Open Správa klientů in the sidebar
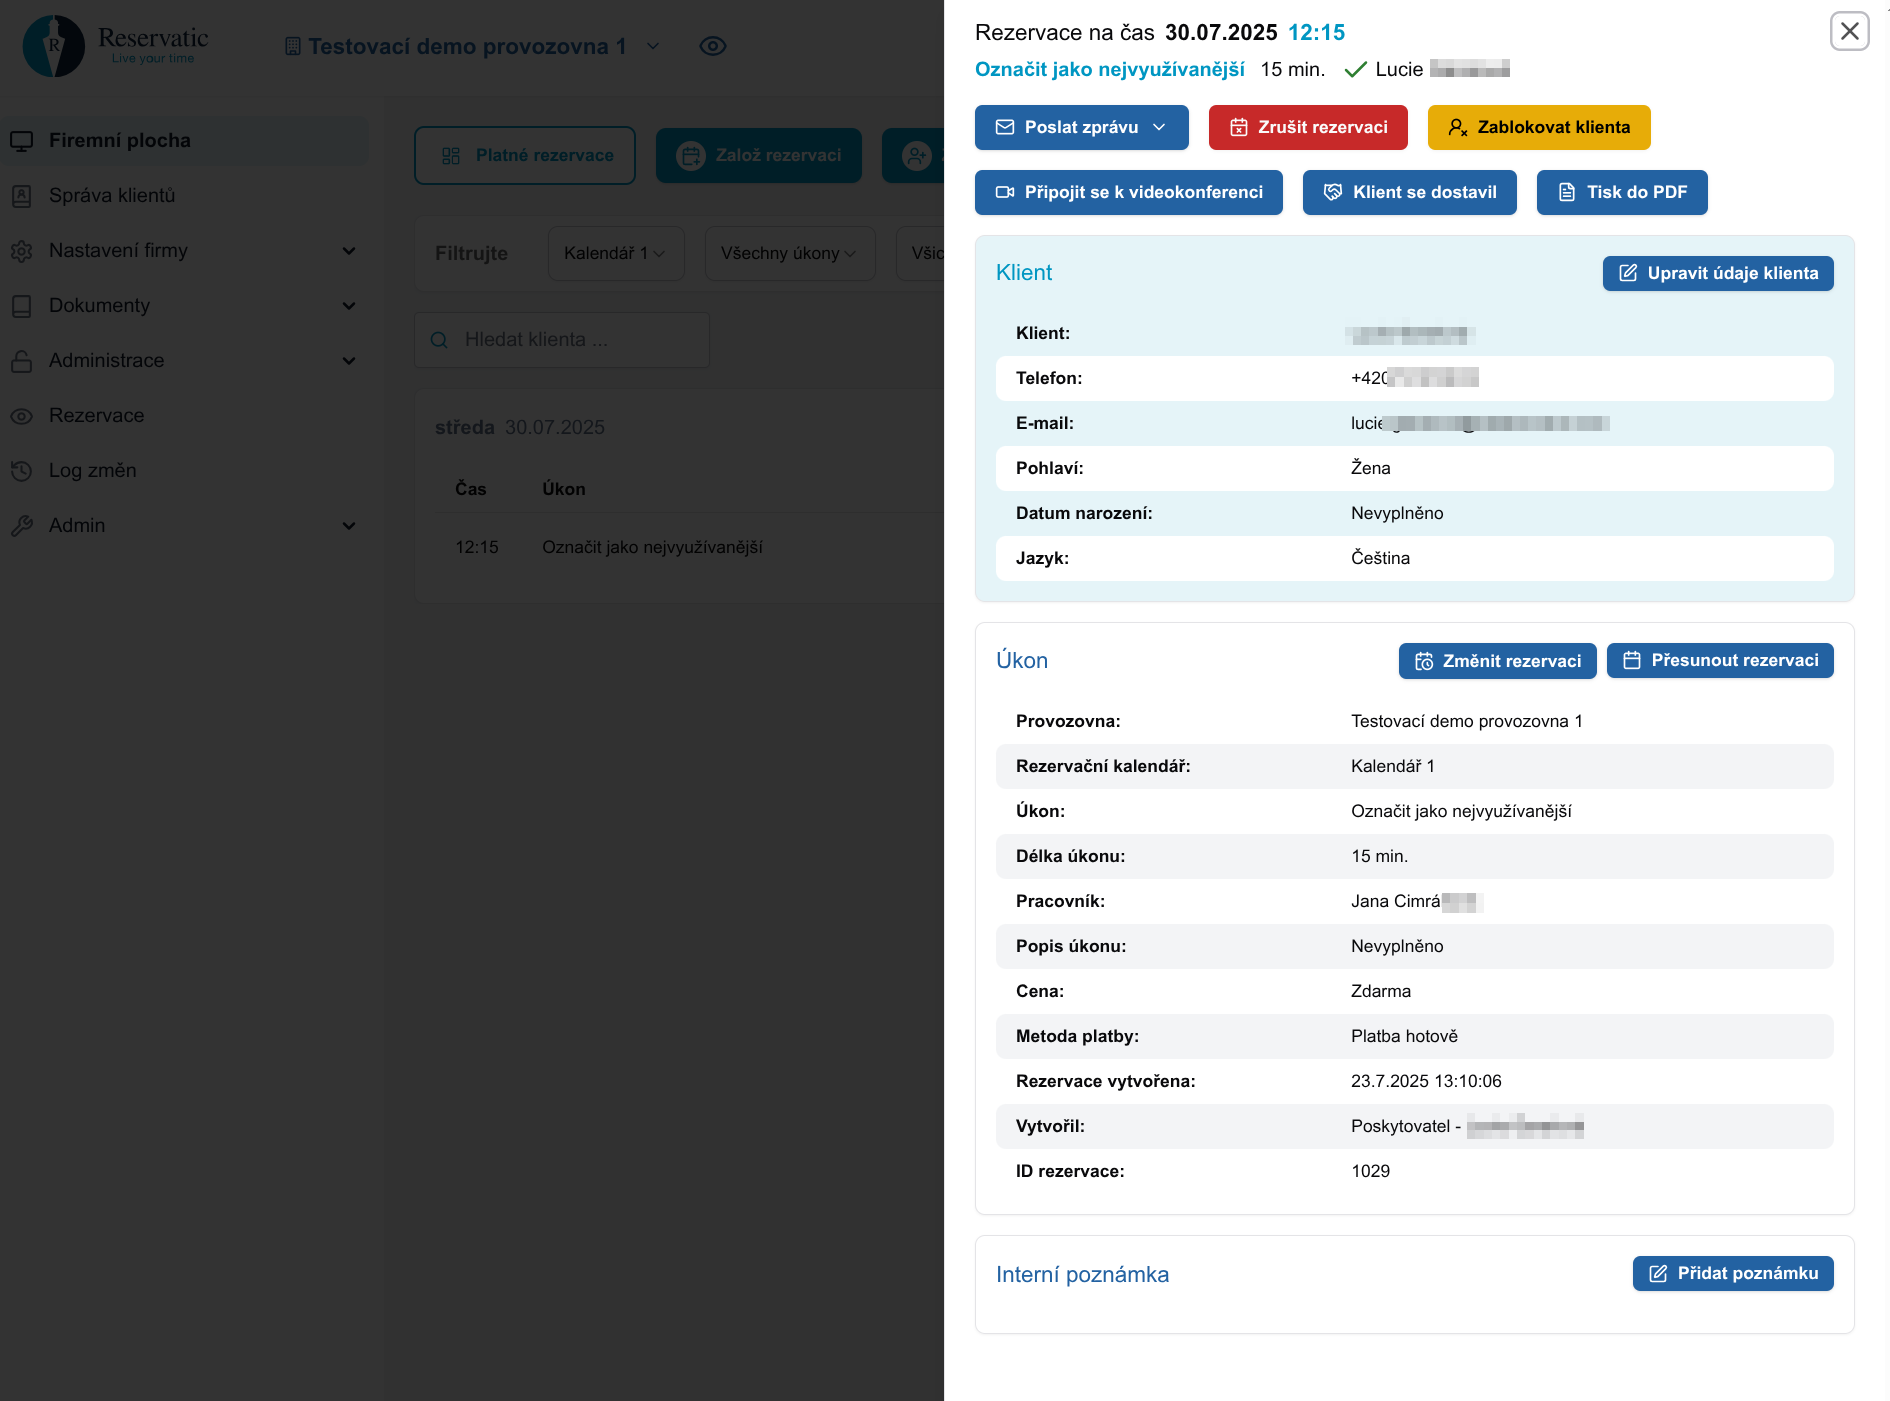The image size is (1890, 1401). coord(112,196)
